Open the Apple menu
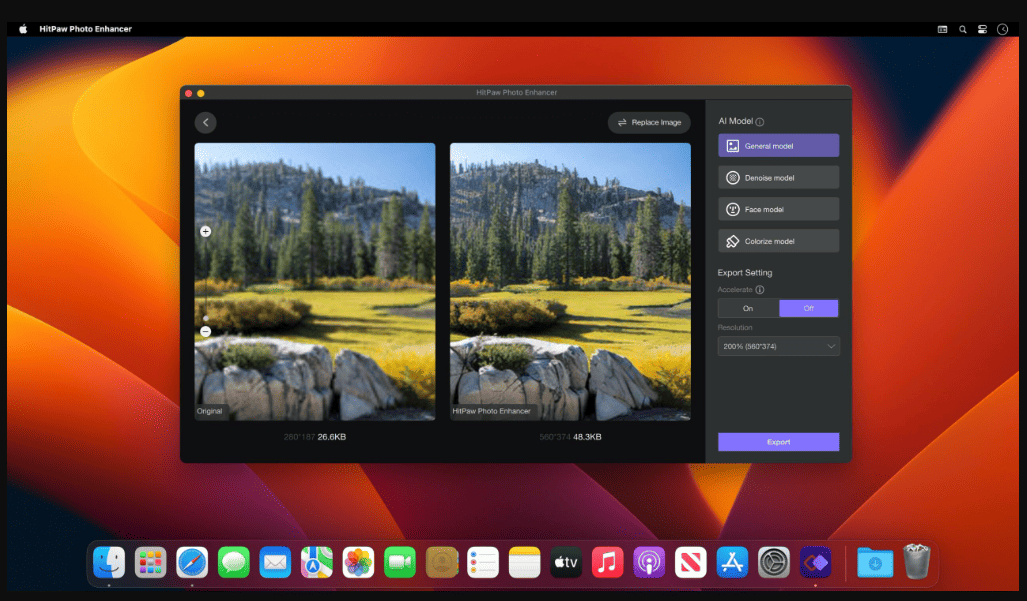1027x601 pixels. pos(24,29)
